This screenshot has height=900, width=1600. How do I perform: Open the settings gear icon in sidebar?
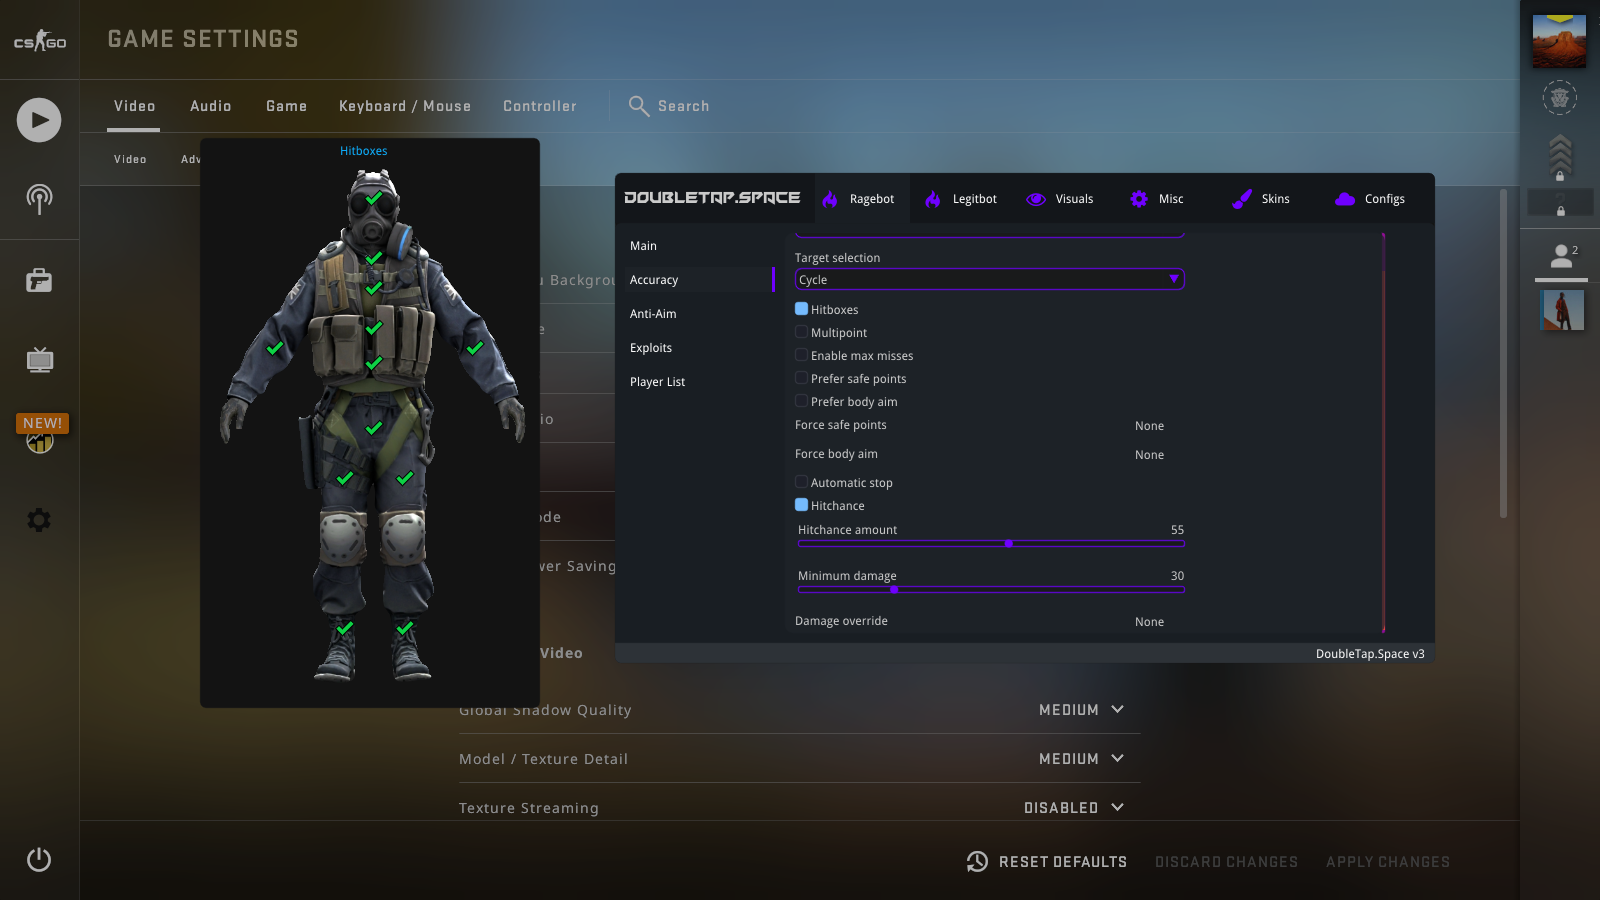pyautogui.click(x=39, y=520)
